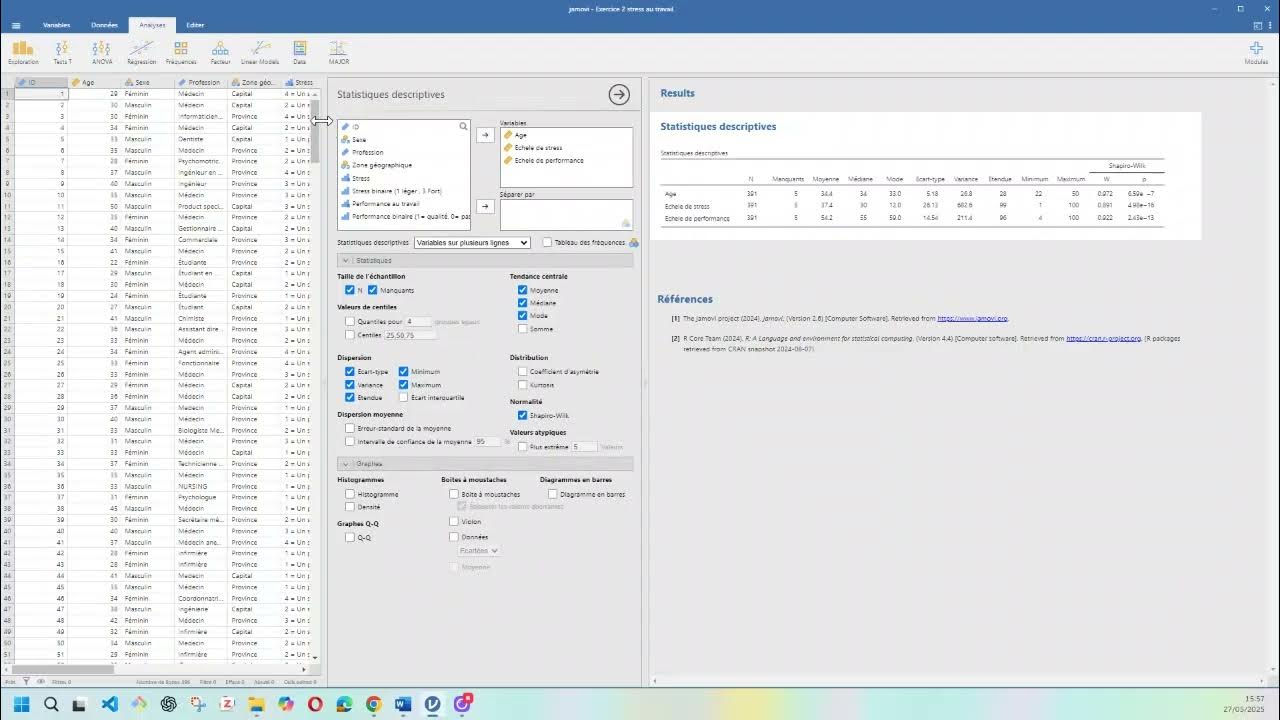Open the cran.r-project.org reference link
Viewport: 1280px width, 720px height.
click(x=1103, y=338)
